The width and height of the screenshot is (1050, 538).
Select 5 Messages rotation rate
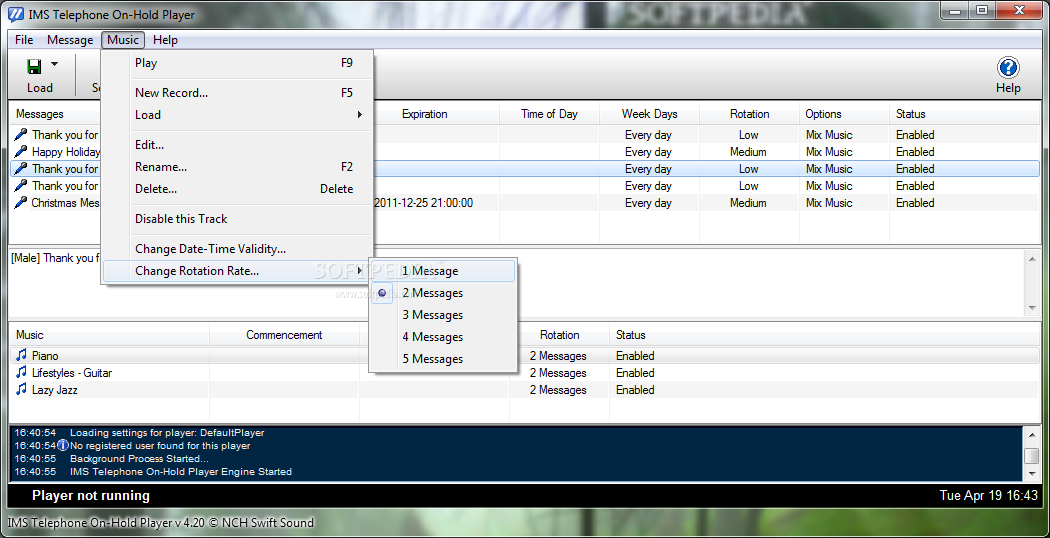tap(443, 359)
